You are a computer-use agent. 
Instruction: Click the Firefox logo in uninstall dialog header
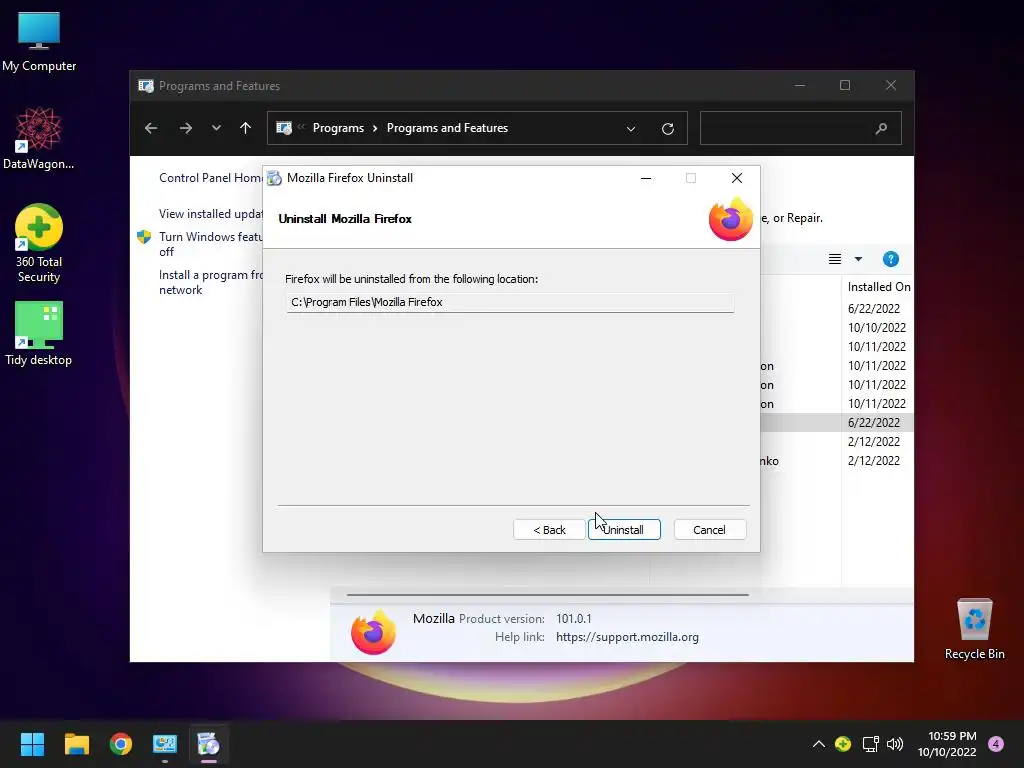[730, 219]
